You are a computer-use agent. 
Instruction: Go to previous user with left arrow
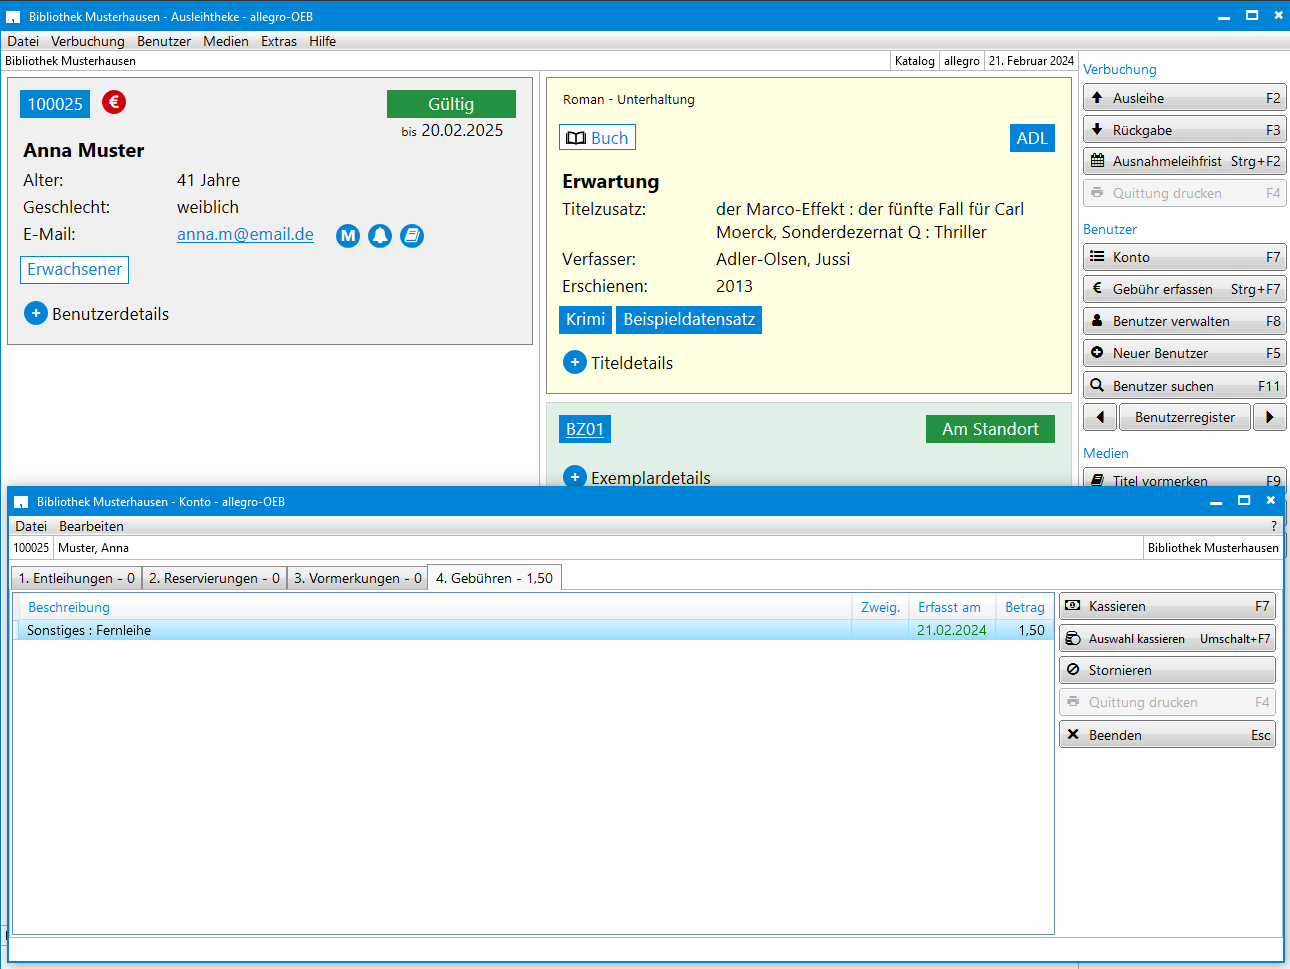1100,417
